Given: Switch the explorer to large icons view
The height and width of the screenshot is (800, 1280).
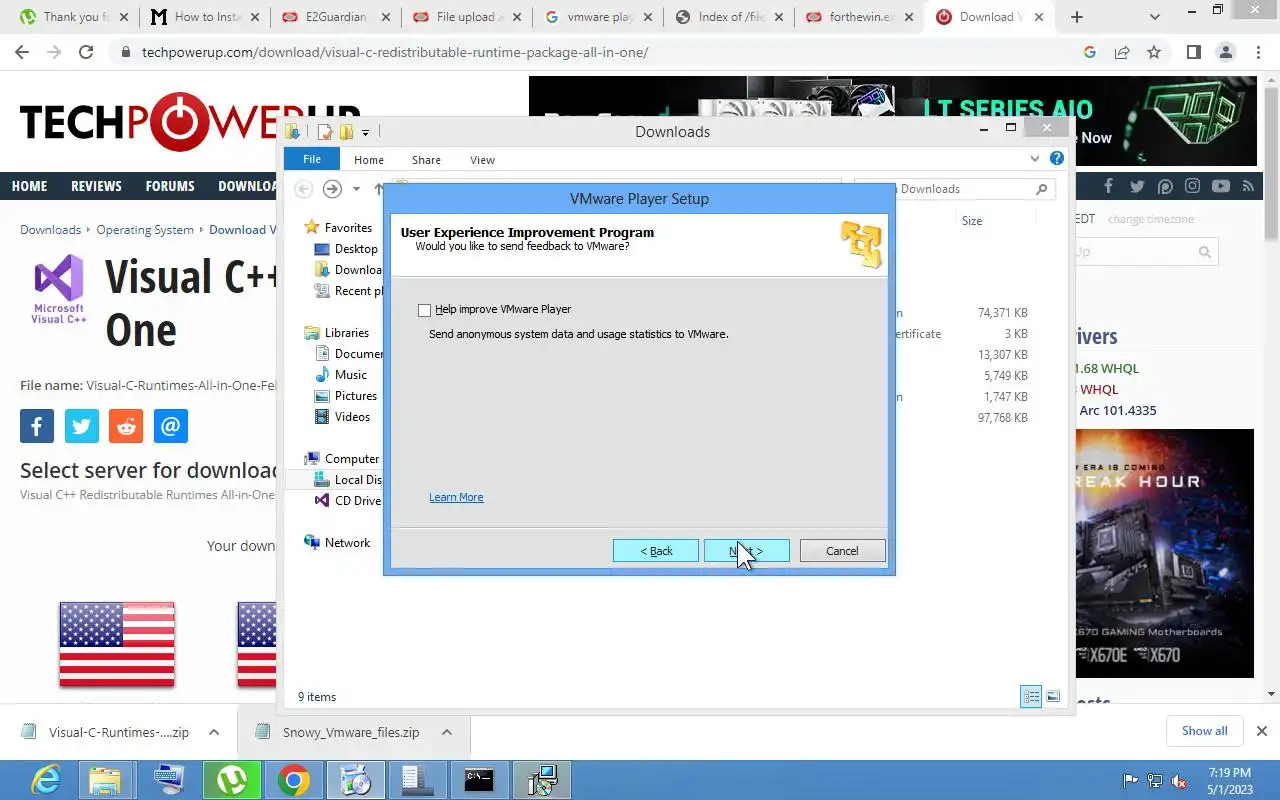Looking at the screenshot, I should pyautogui.click(x=1053, y=697).
